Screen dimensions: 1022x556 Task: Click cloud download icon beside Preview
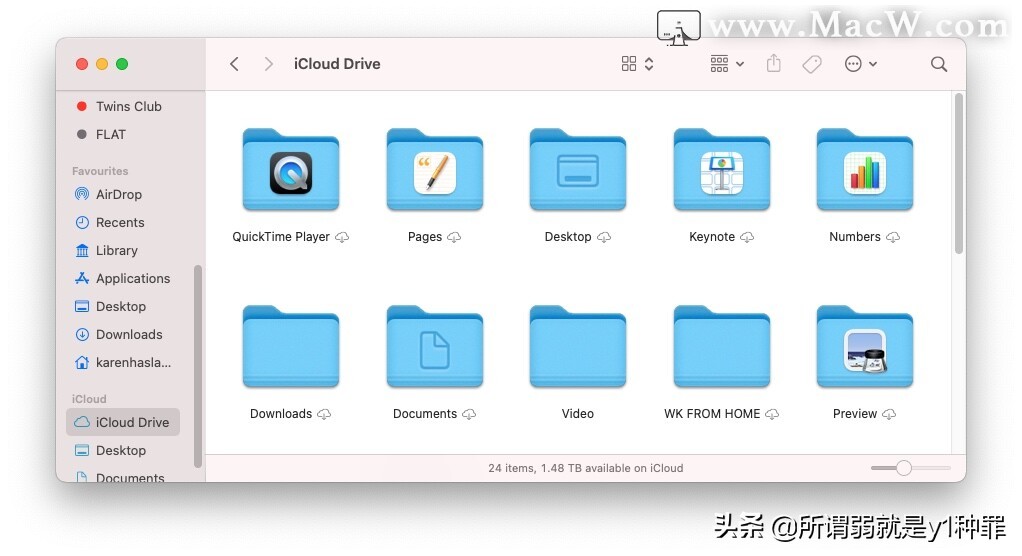point(889,414)
